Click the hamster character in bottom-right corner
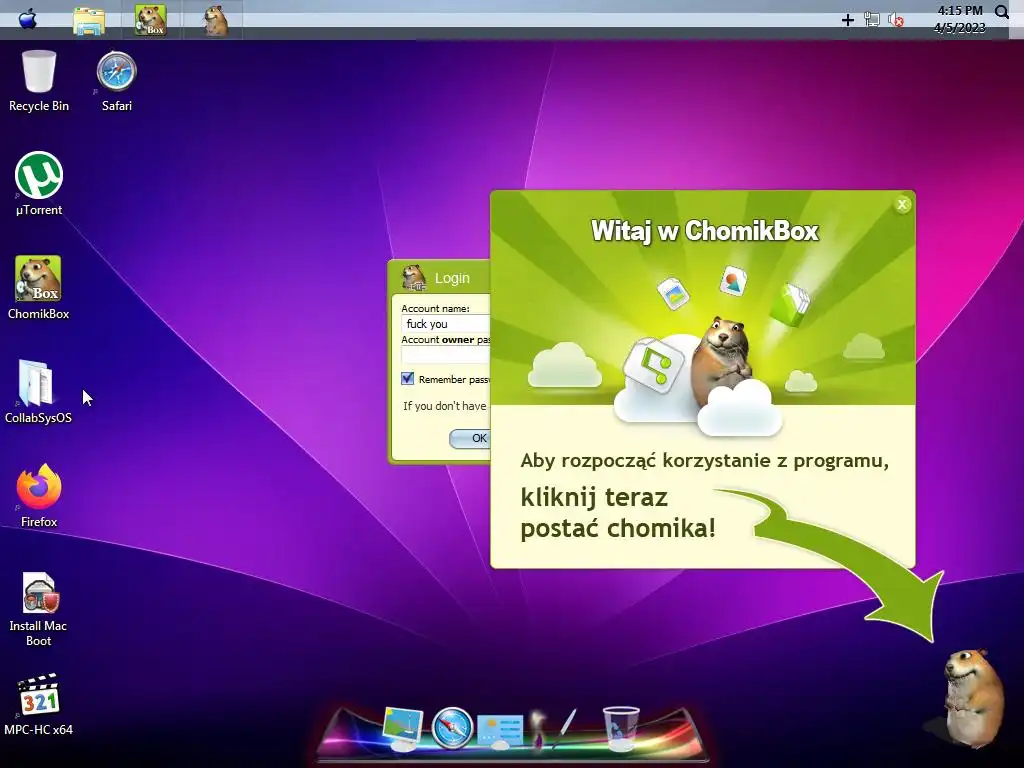The height and width of the screenshot is (768, 1024). 973,697
